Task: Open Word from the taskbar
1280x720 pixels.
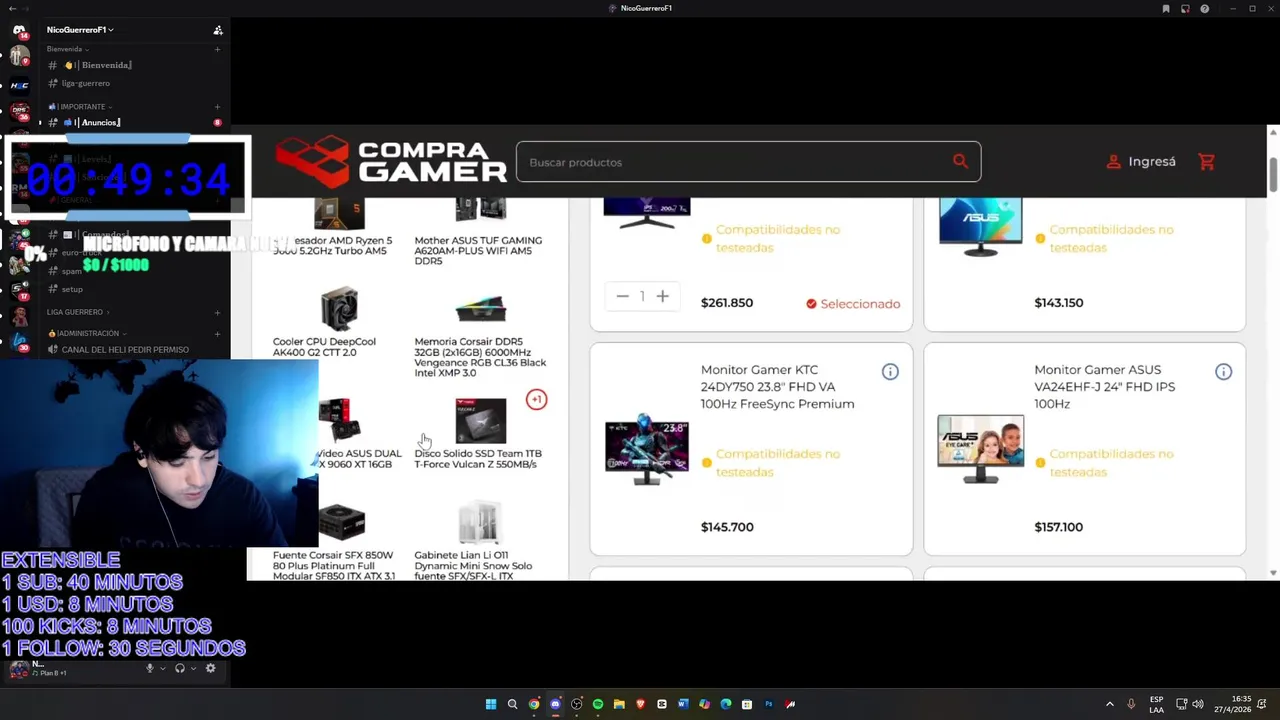Action: [683, 704]
